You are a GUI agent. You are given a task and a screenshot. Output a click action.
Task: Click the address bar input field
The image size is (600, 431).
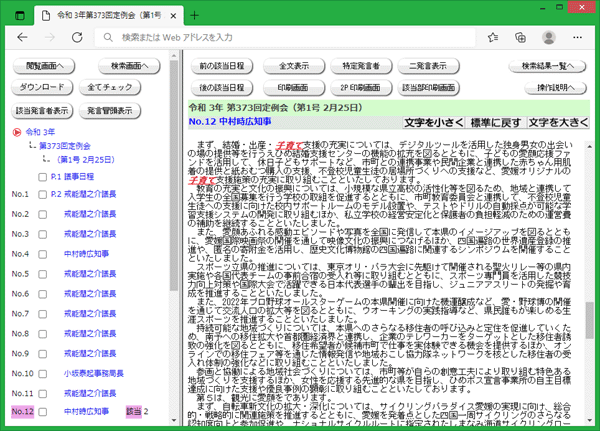click(285, 37)
